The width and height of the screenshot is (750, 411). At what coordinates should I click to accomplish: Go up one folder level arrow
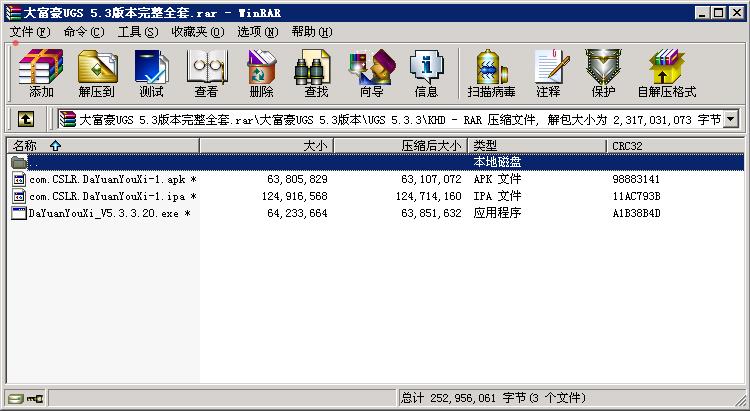[x=26, y=119]
